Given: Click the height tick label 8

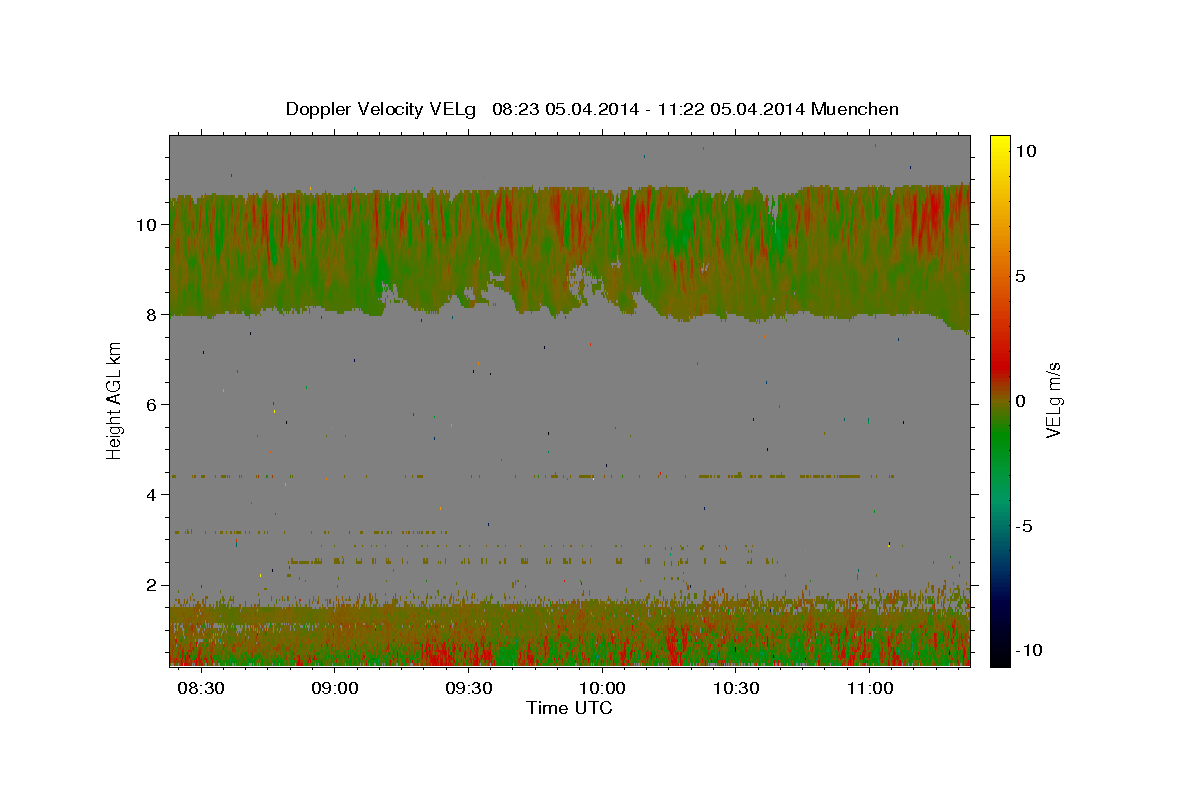Looking at the screenshot, I should tap(151, 315).
